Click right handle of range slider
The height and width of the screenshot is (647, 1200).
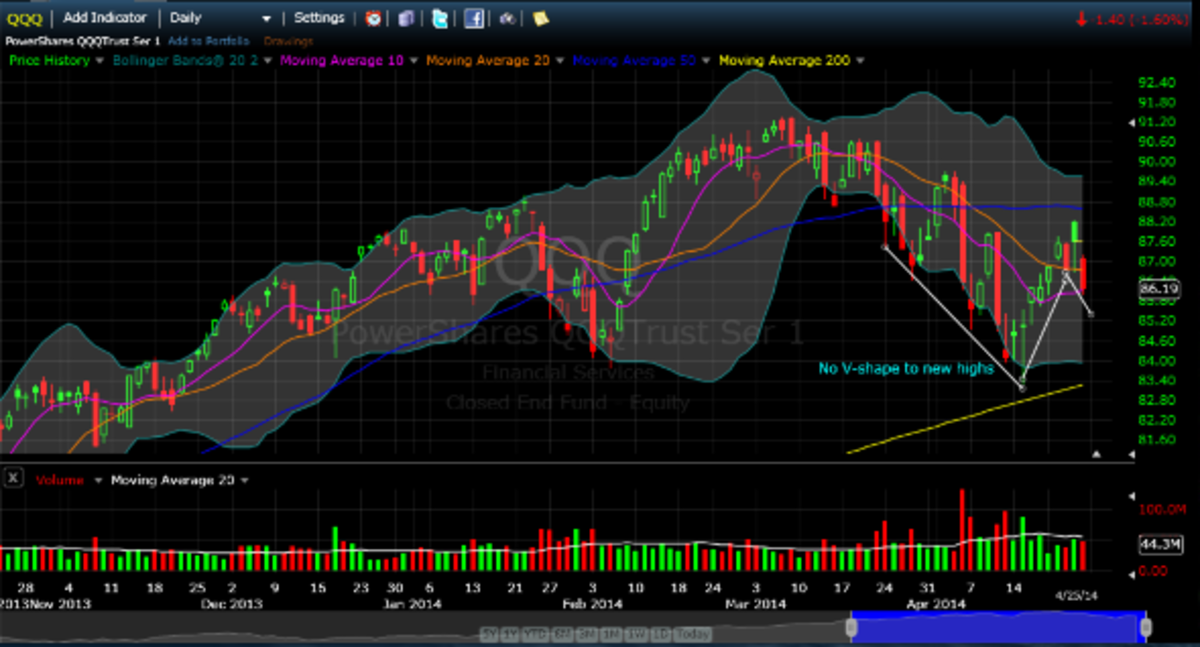point(1146,627)
